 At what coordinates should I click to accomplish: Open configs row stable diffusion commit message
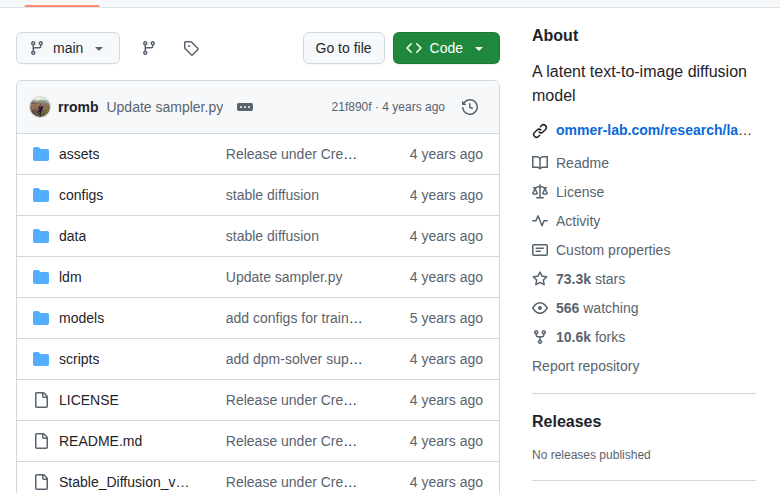point(272,195)
